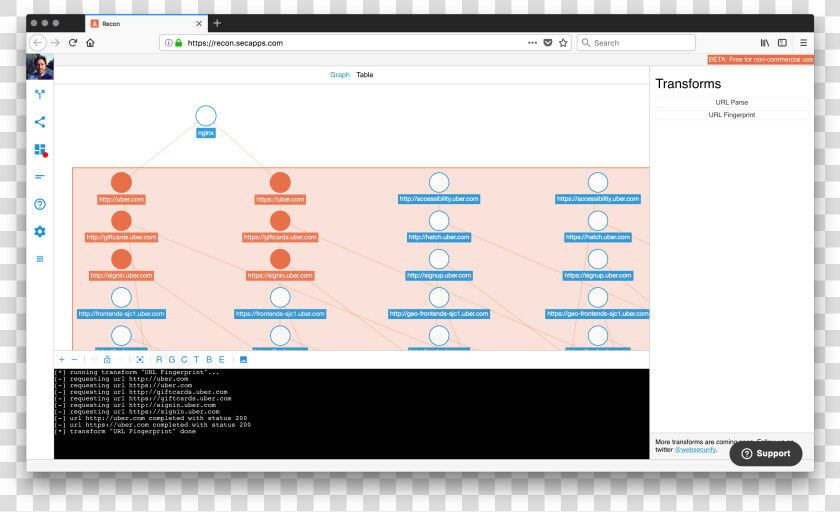
Task: Open the Support chat button
Action: pyautogui.click(x=766, y=454)
